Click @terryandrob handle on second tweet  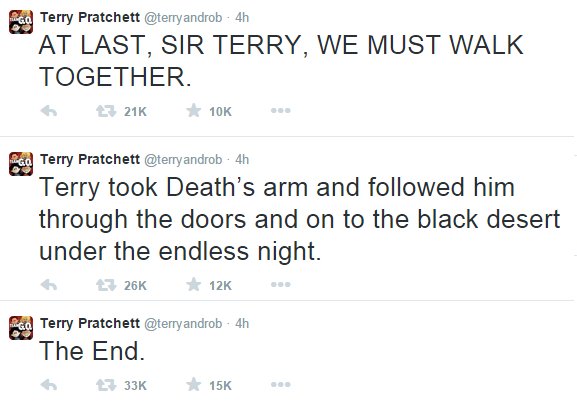tap(183, 160)
